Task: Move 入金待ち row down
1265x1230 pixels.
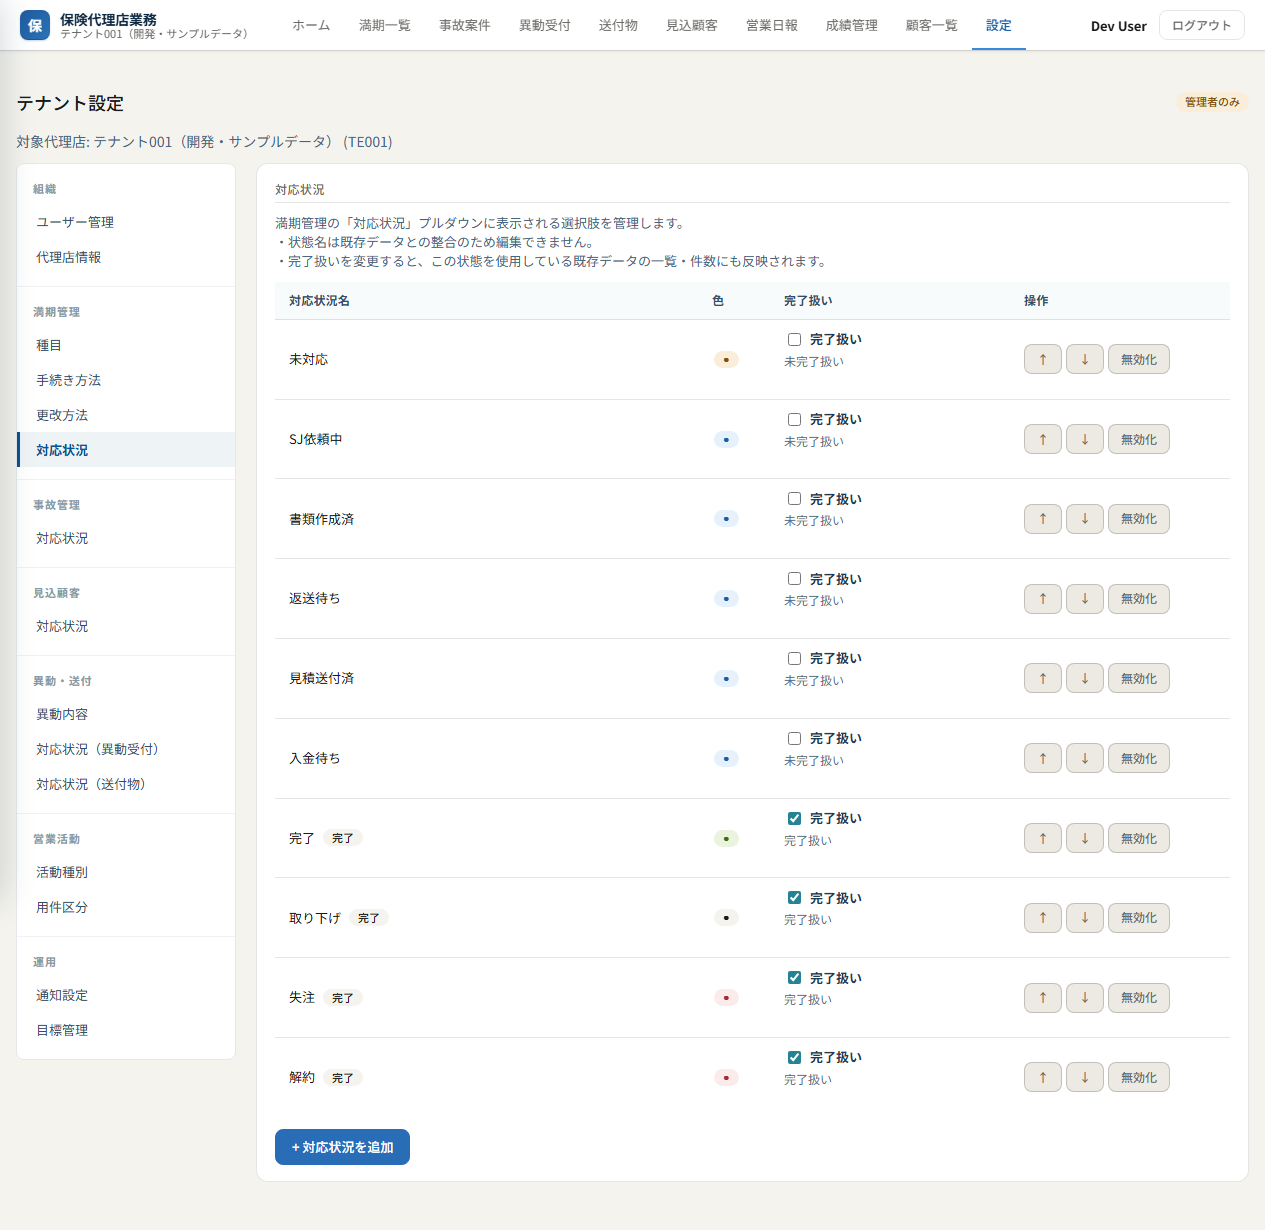Action: (1085, 758)
